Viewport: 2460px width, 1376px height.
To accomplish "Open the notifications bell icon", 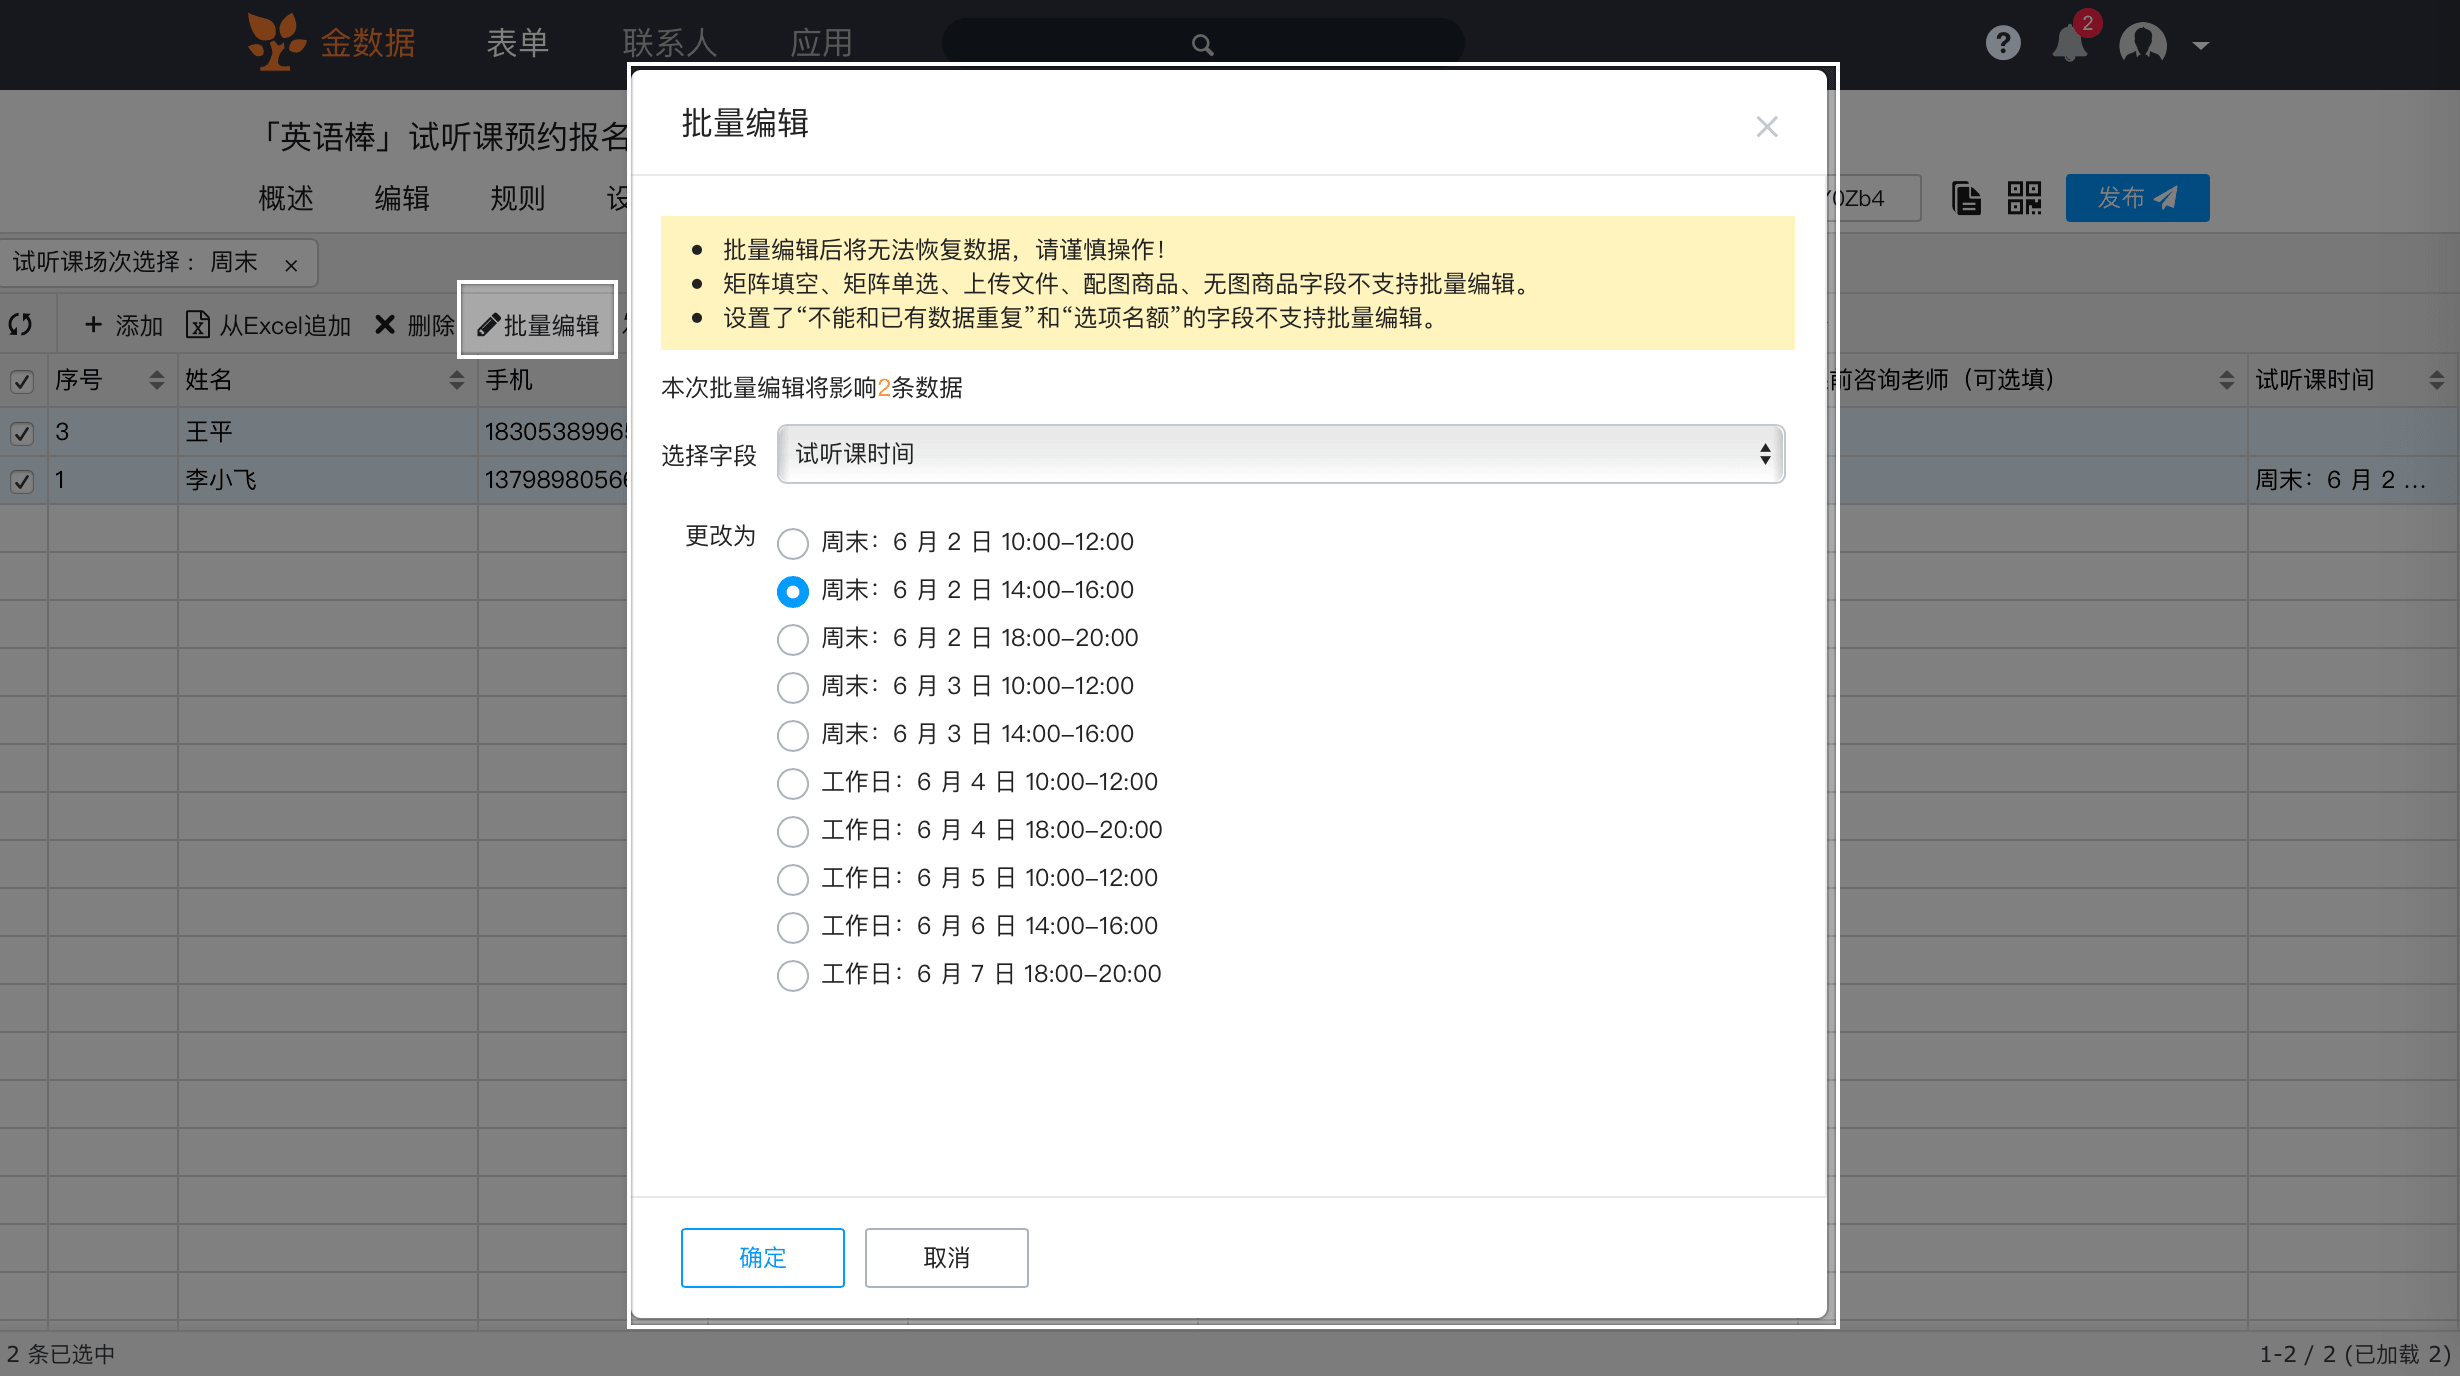I will pos(2069,43).
